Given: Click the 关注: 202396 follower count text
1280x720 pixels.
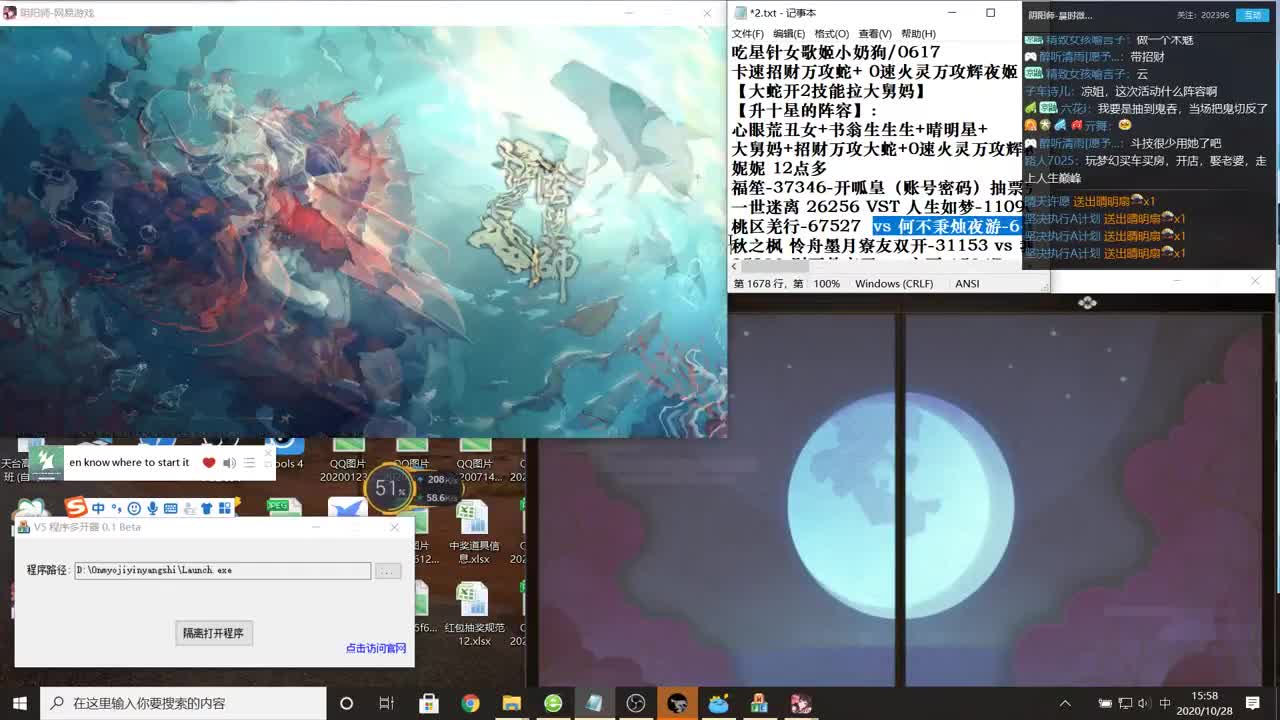Looking at the screenshot, I should point(1202,15).
